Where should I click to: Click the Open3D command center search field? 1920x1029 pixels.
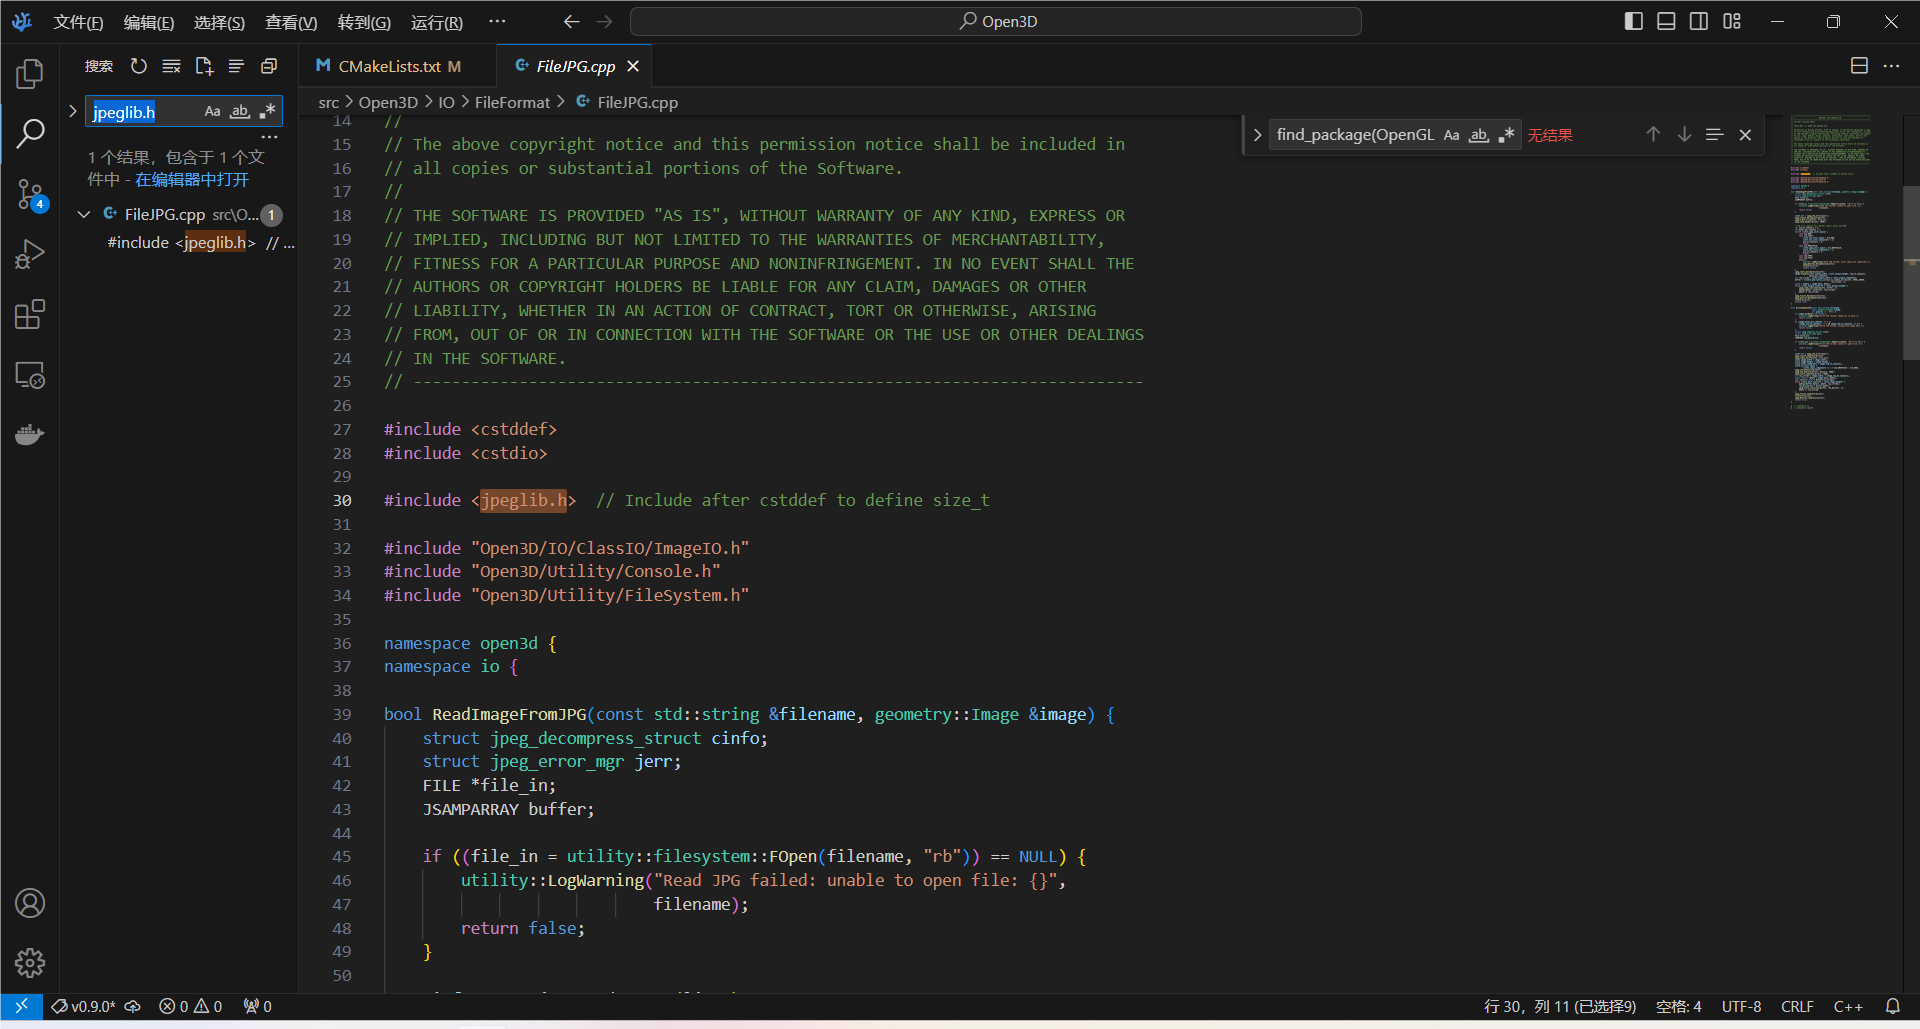[996, 21]
